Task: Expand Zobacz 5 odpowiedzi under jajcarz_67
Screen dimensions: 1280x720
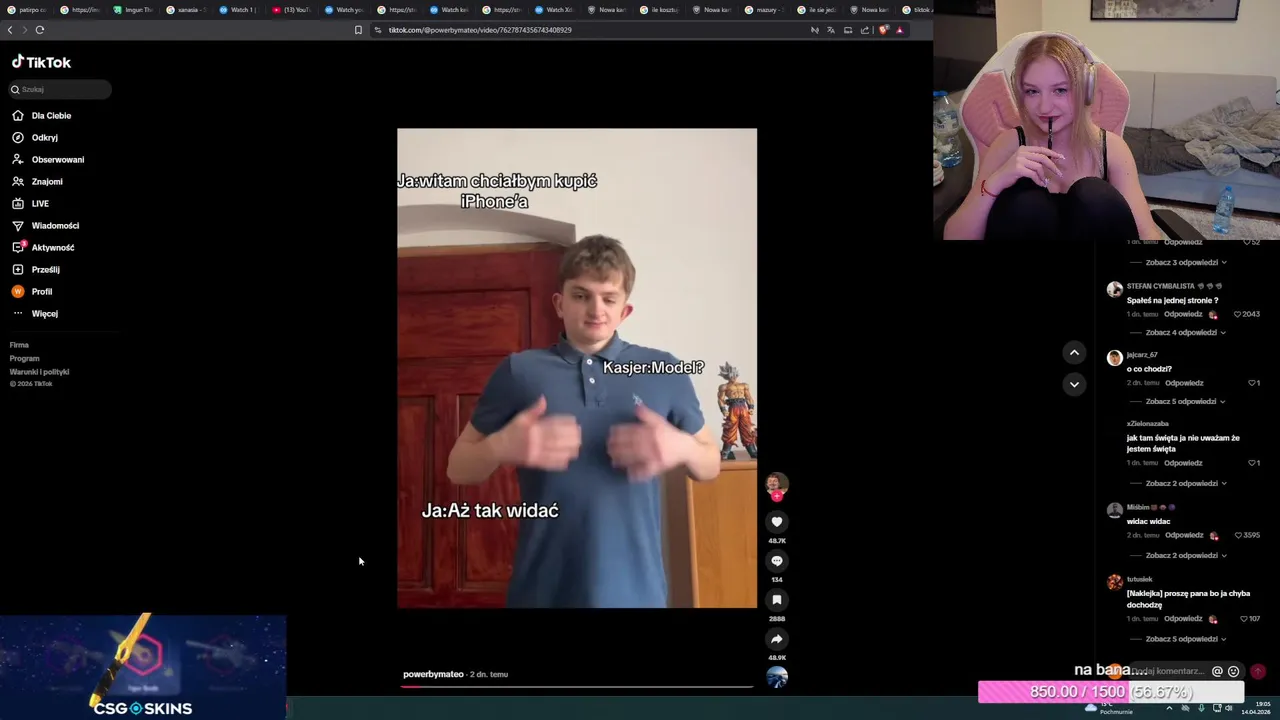Action: [x=1186, y=402]
